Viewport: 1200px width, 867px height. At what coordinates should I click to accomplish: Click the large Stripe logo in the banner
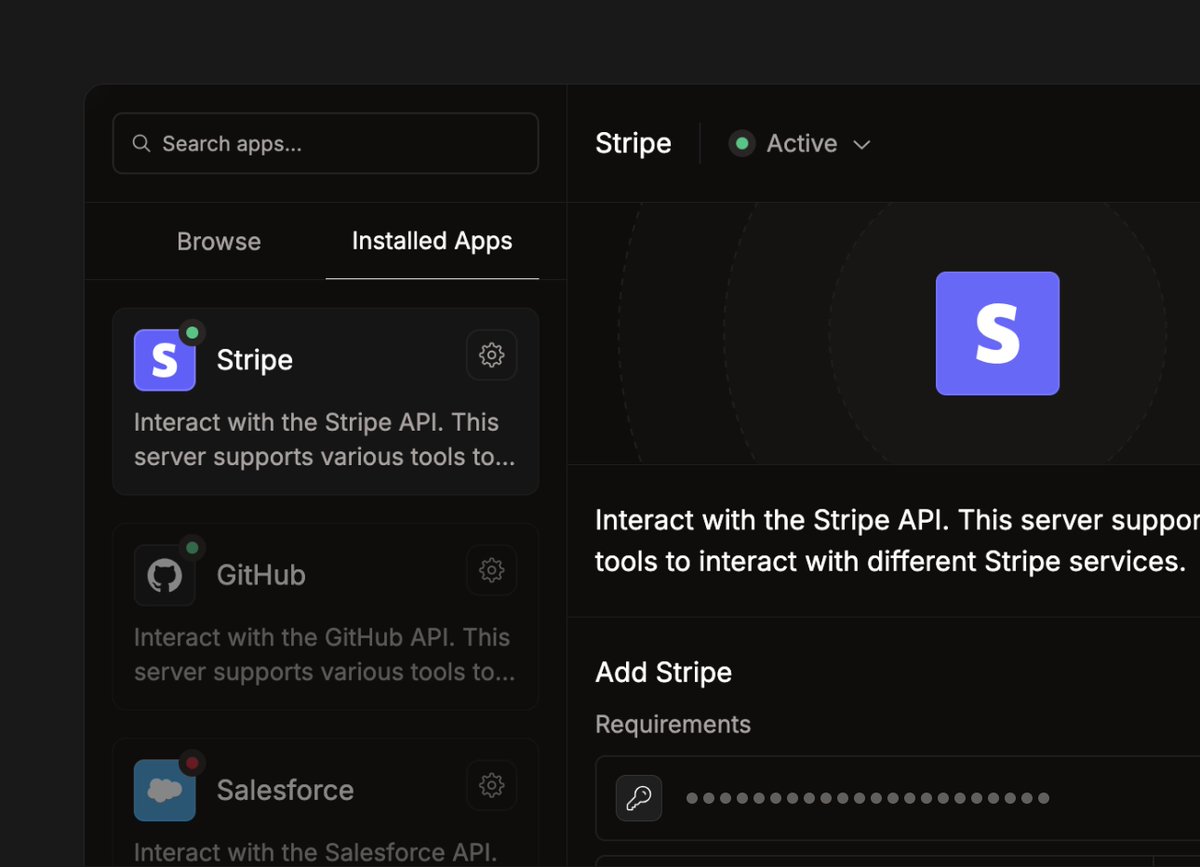(997, 333)
